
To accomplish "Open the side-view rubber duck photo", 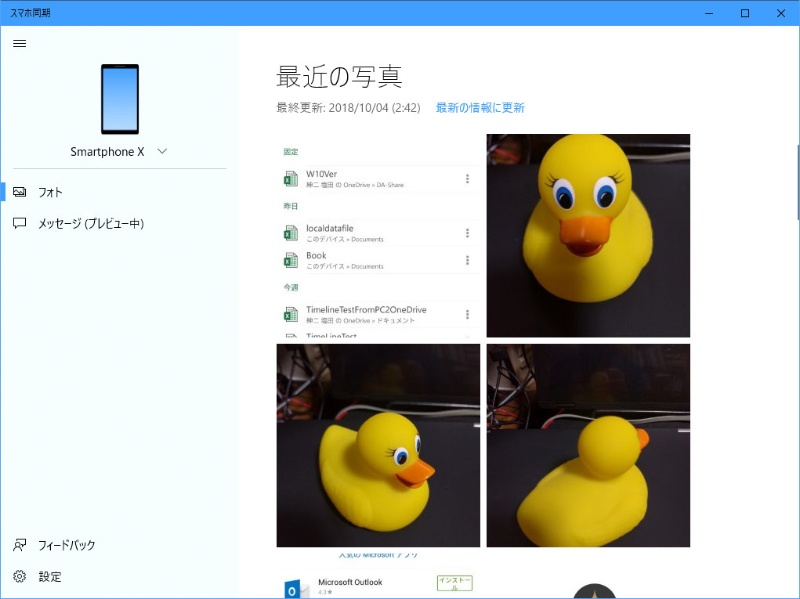I will (378, 446).
